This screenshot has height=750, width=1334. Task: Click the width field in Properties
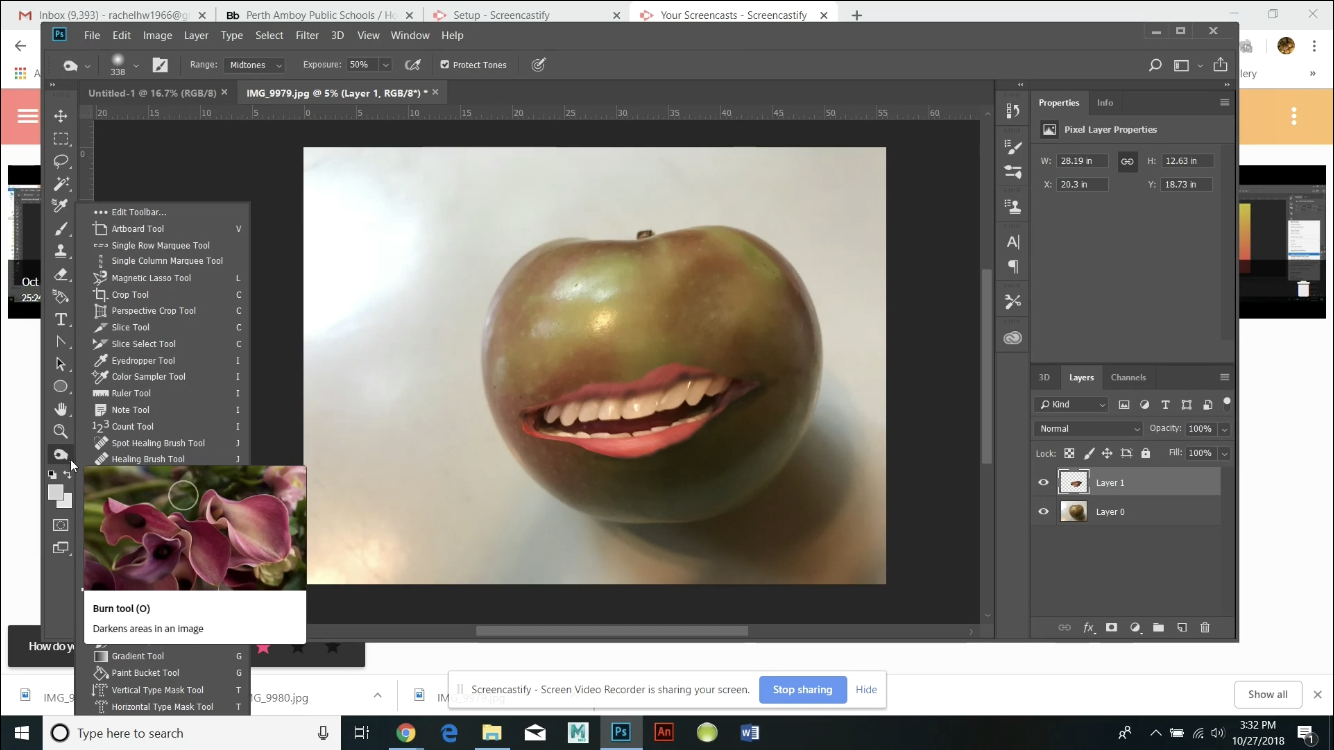(1083, 161)
